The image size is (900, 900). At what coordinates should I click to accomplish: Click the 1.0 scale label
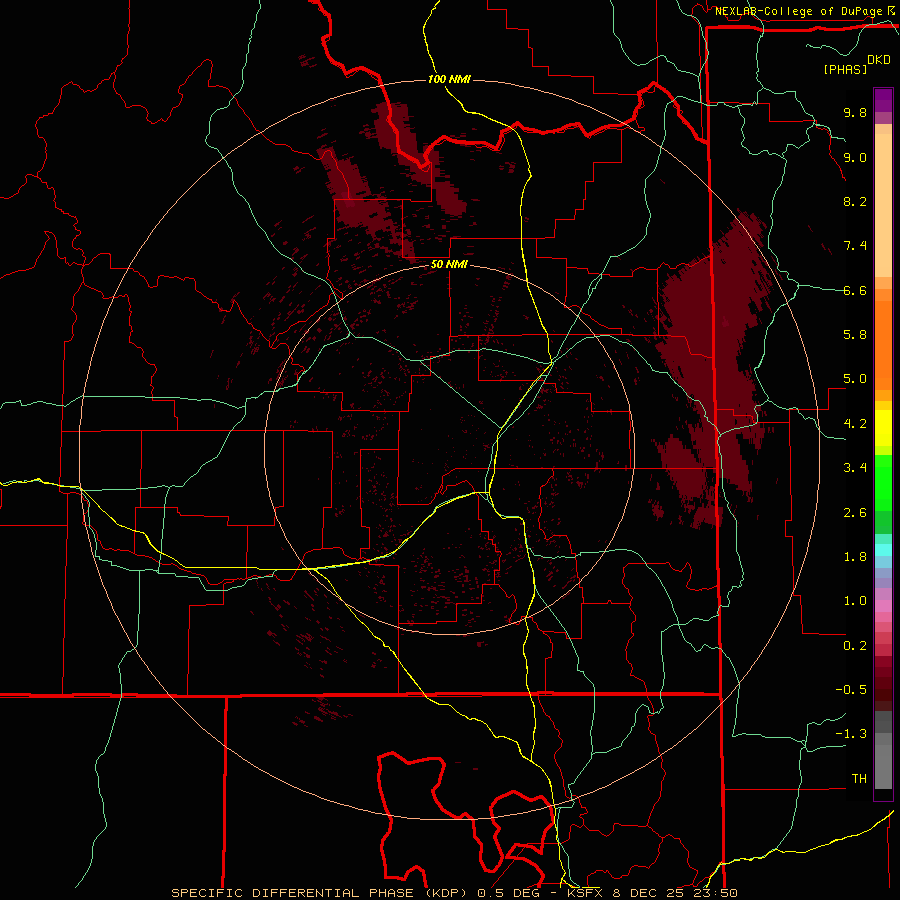[x=855, y=601]
